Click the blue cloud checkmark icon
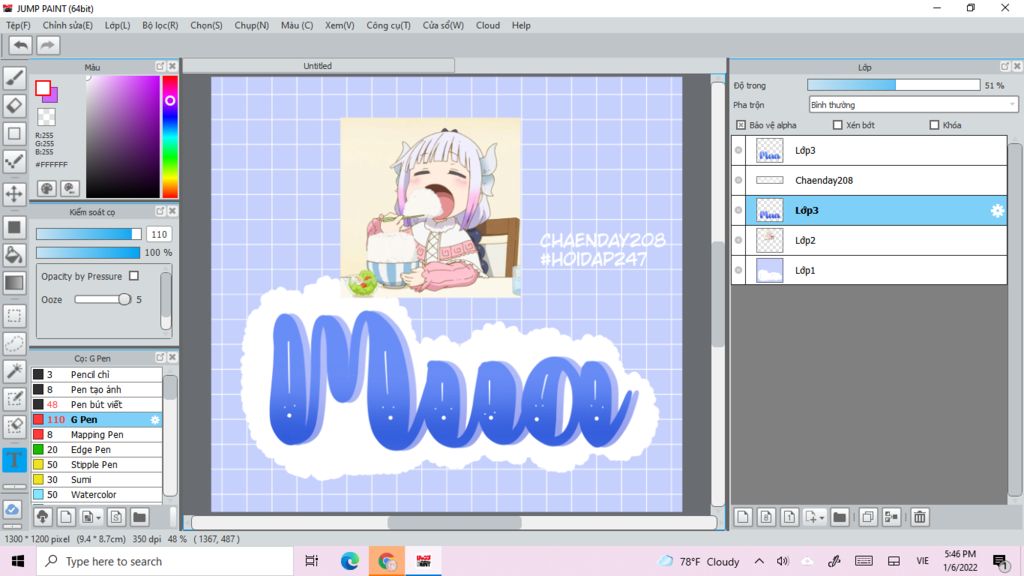The width and height of the screenshot is (1024, 576). click(12, 509)
